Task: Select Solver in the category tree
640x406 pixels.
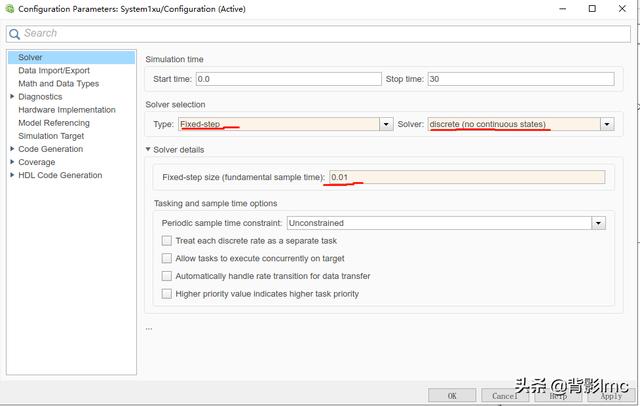Action: (71, 57)
